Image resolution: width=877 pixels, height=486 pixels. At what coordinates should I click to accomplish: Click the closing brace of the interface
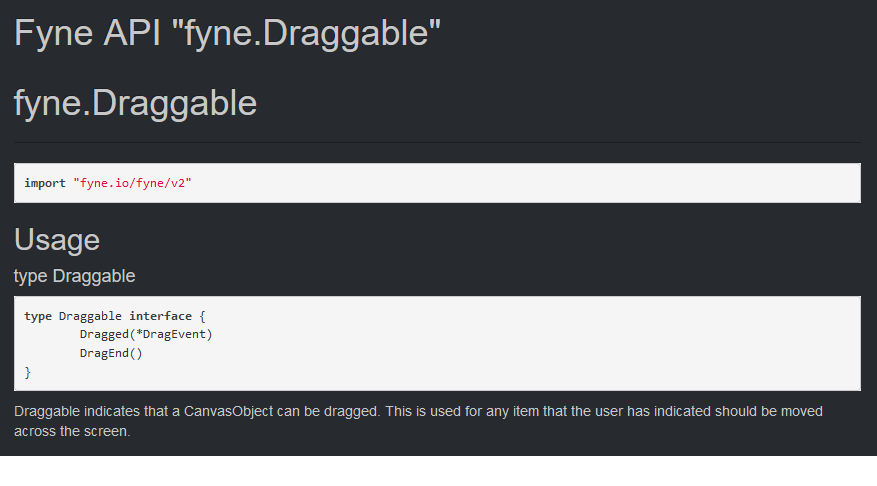click(x=27, y=372)
